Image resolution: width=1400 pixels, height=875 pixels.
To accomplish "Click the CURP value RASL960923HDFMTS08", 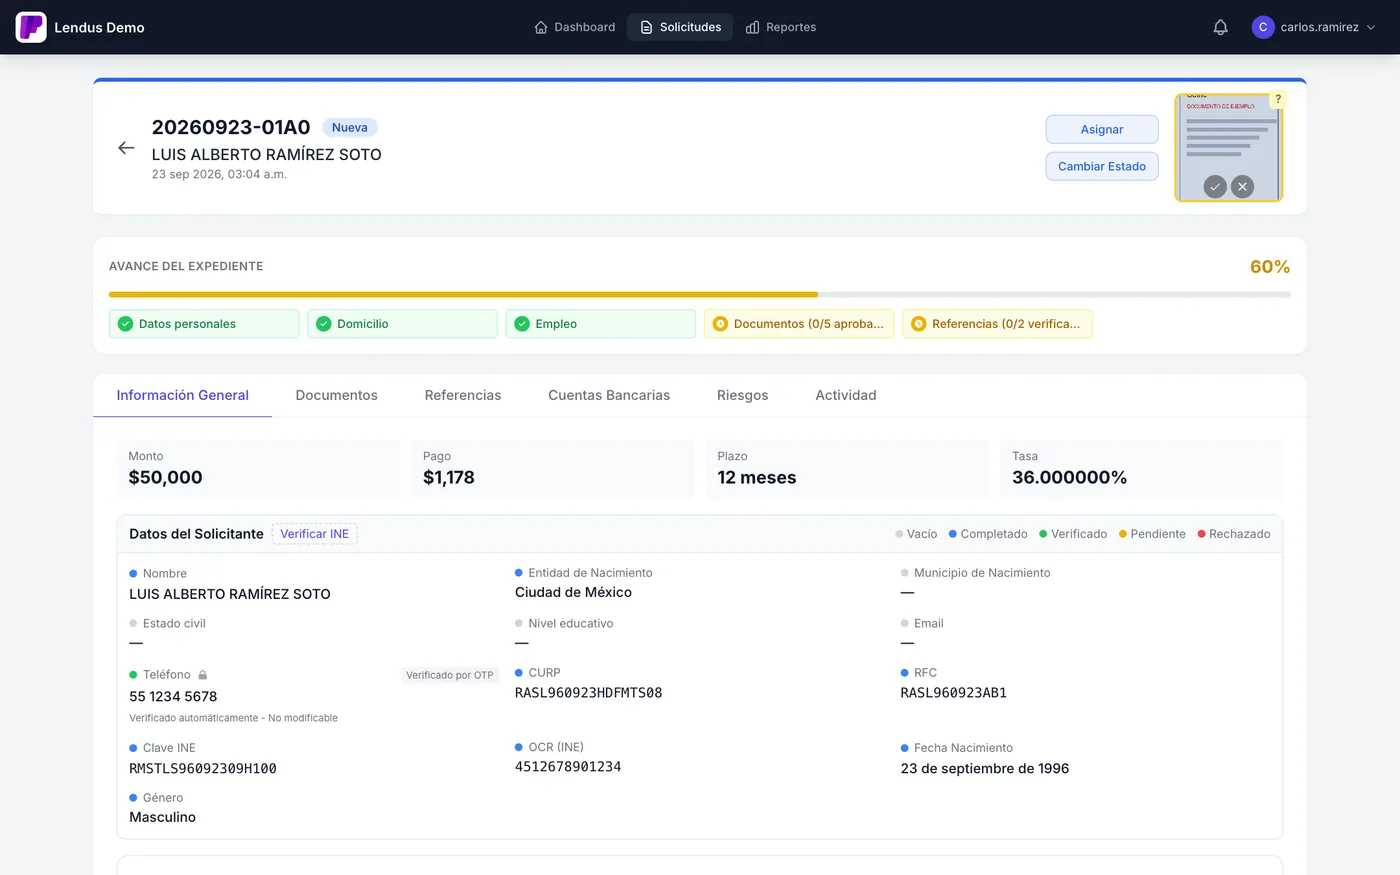I will click(x=589, y=693).
